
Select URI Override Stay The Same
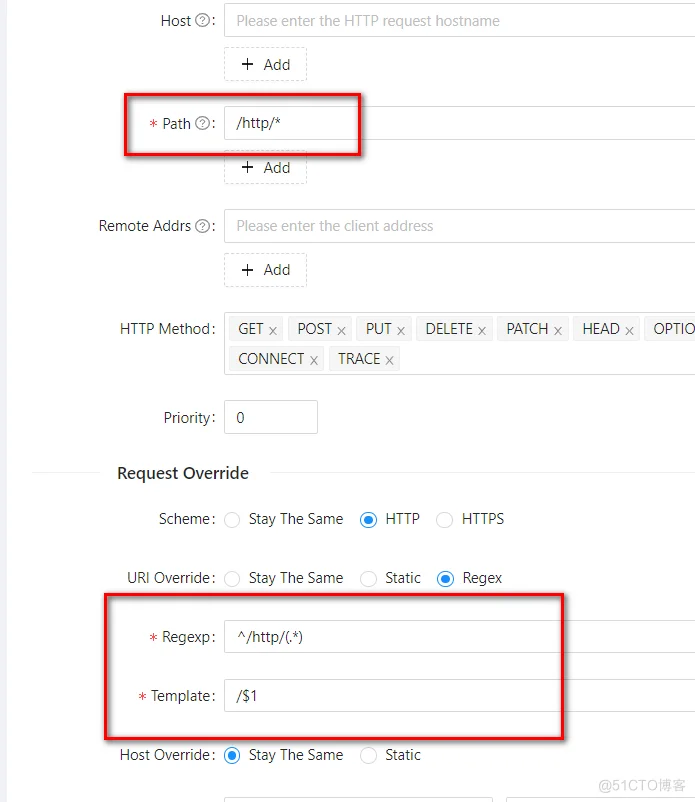(232, 578)
